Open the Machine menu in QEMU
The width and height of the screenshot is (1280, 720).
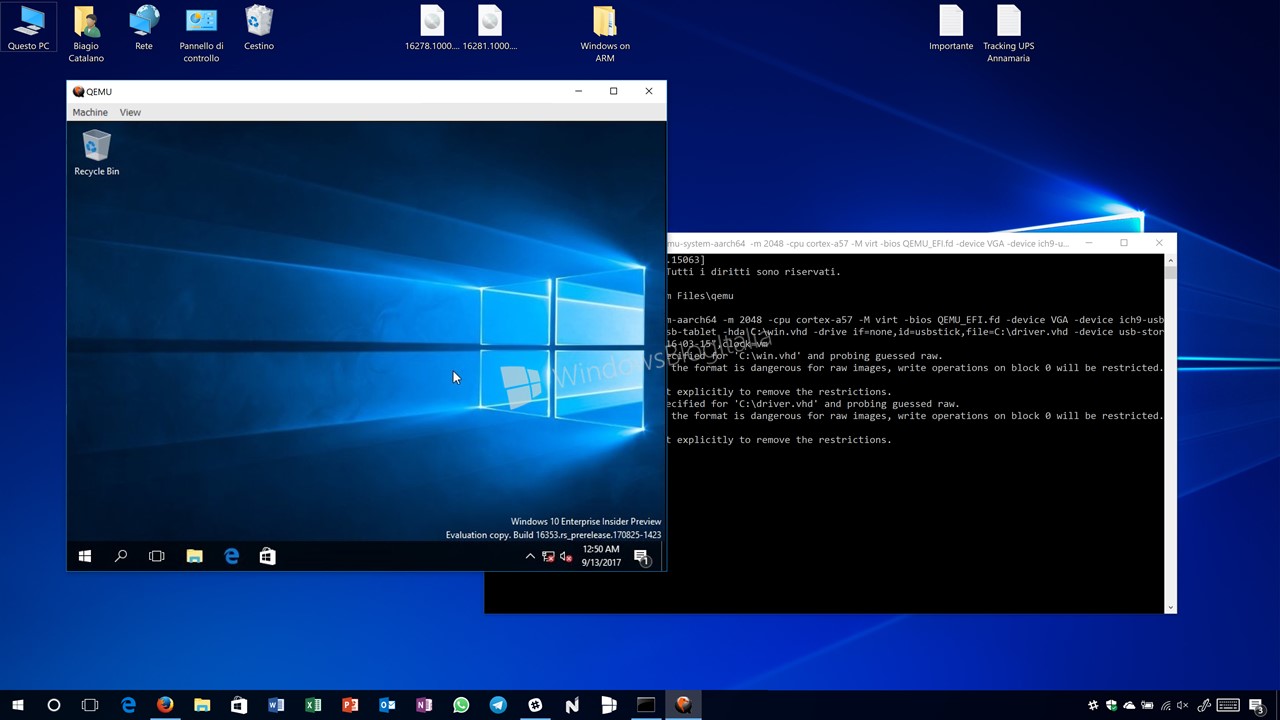point(90,112)
